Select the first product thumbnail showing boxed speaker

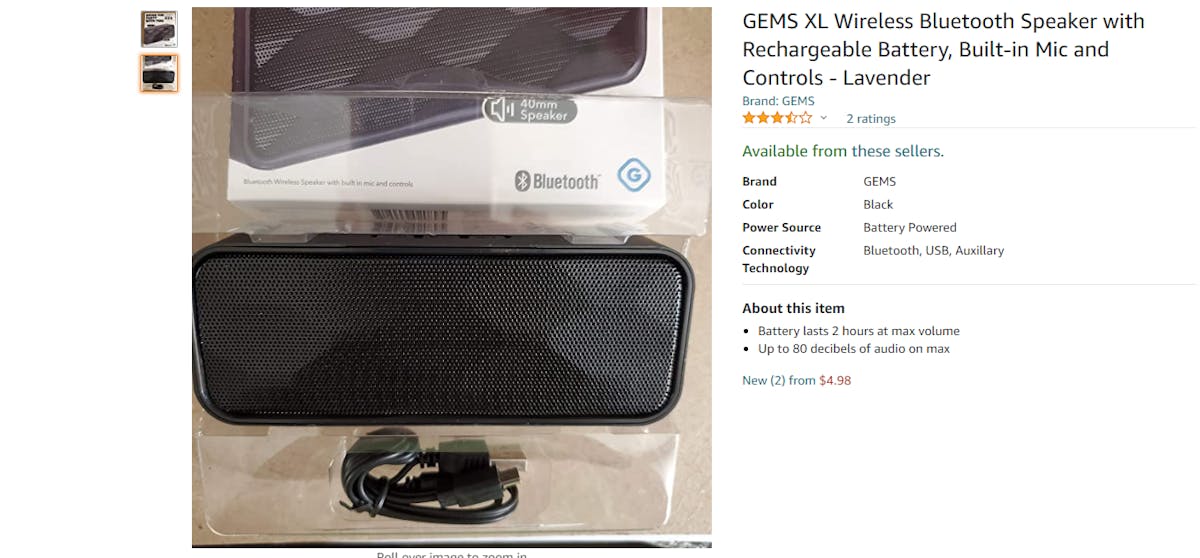click(x=159, y=29)
